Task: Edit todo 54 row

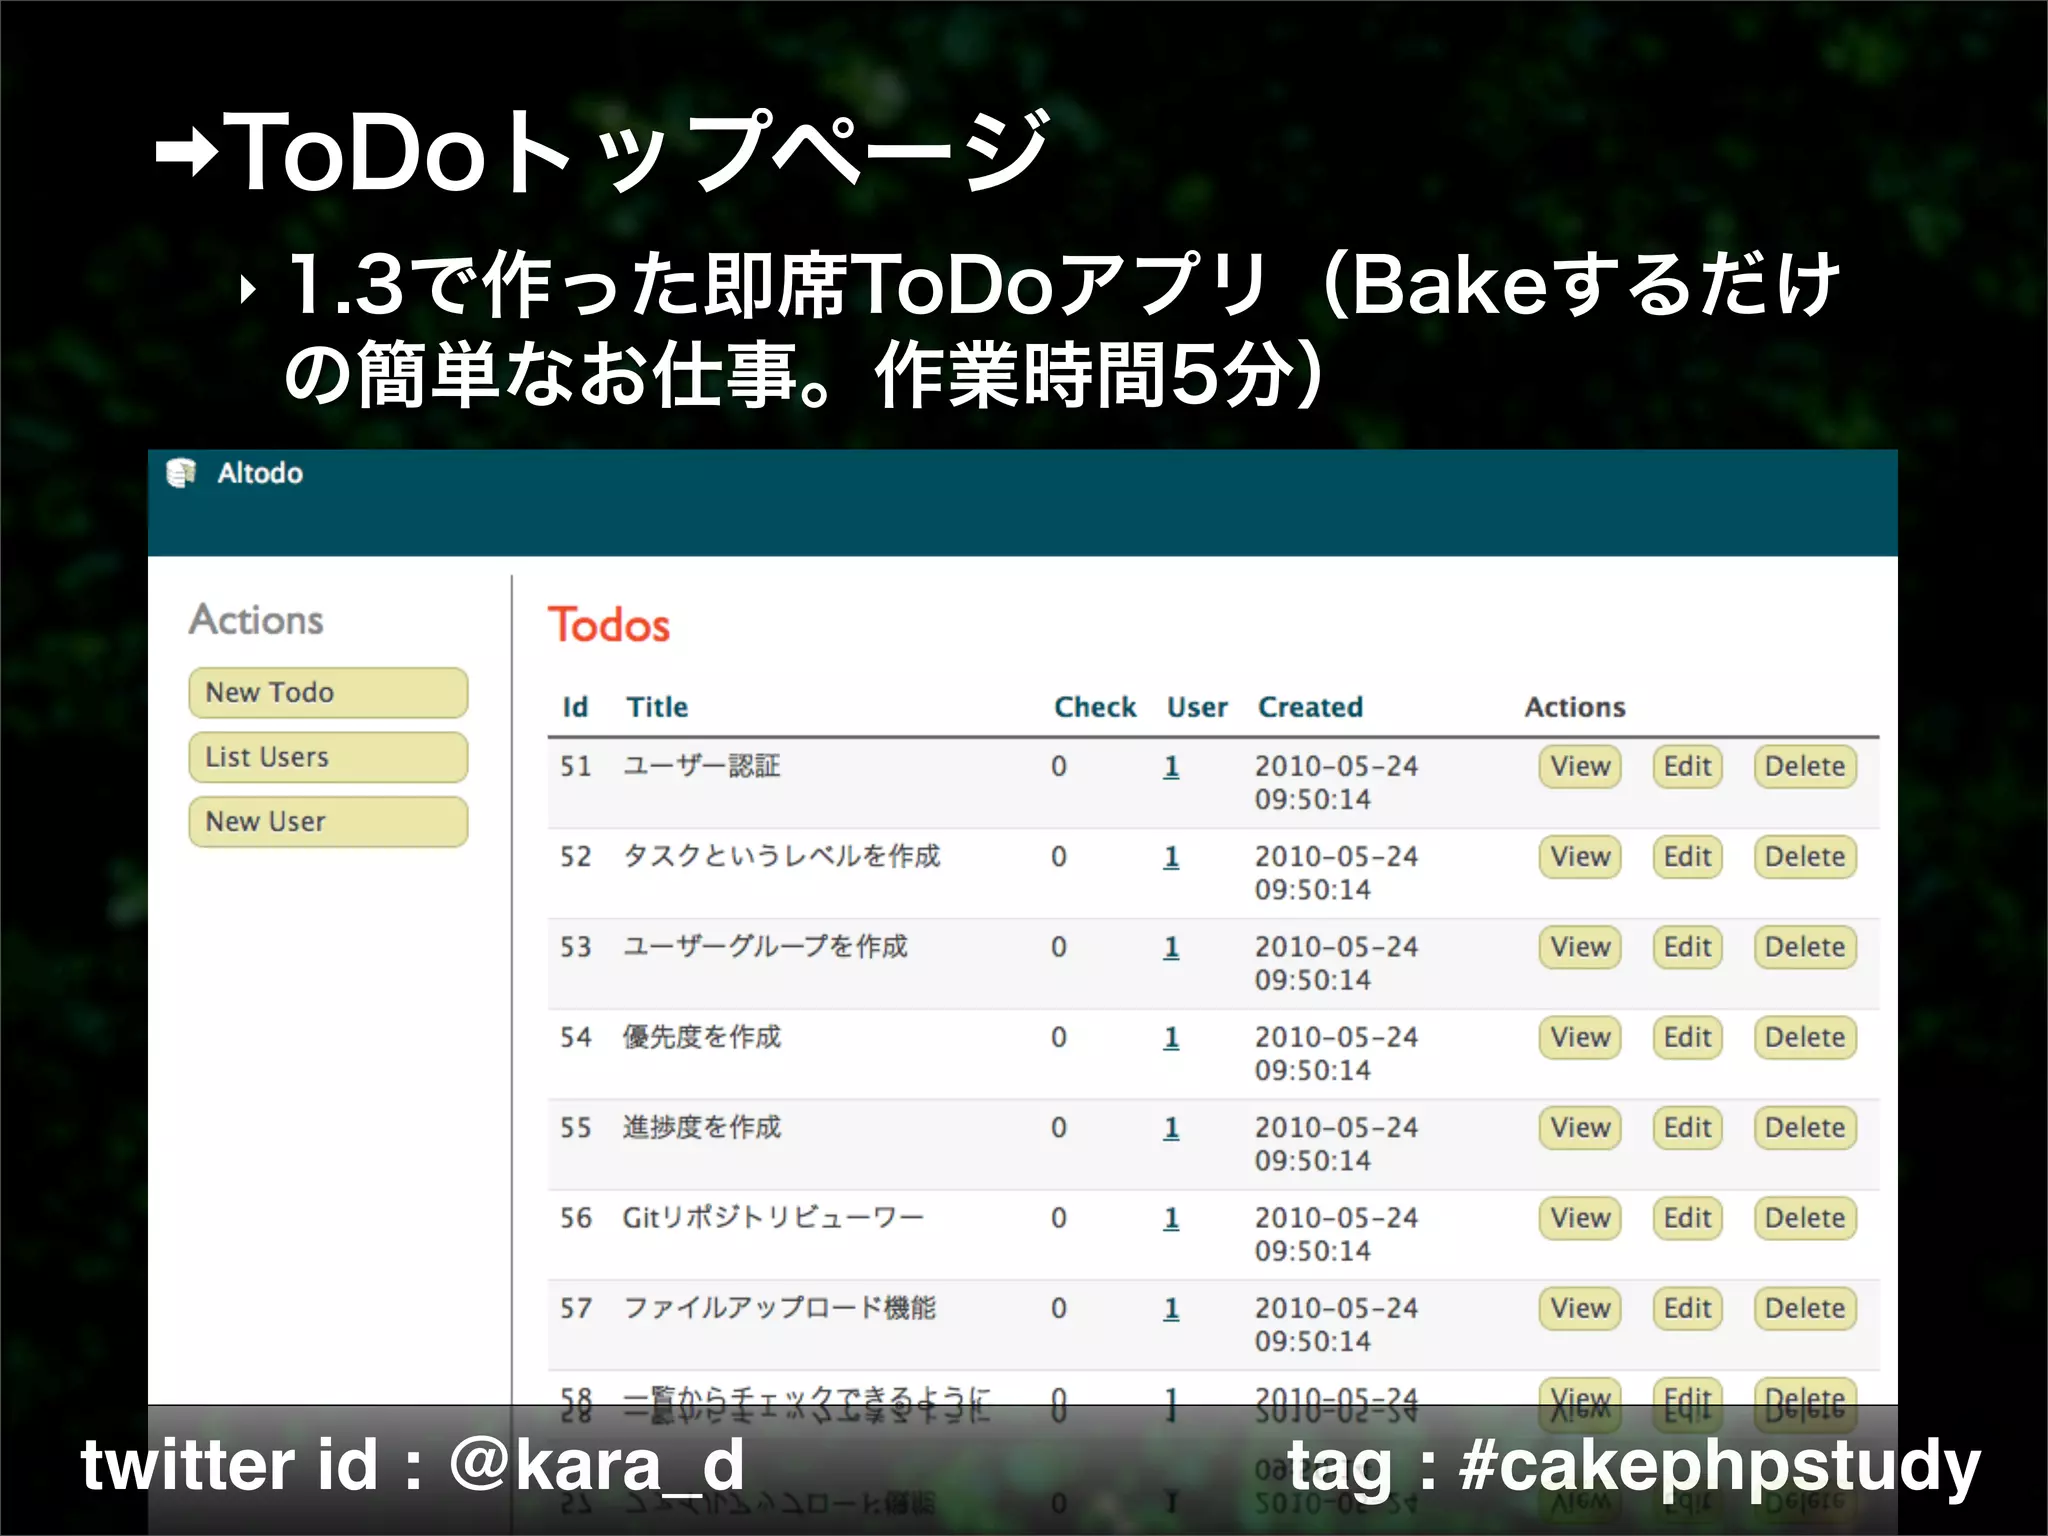Action: pyautogui.click(x=1687, y=1037)
